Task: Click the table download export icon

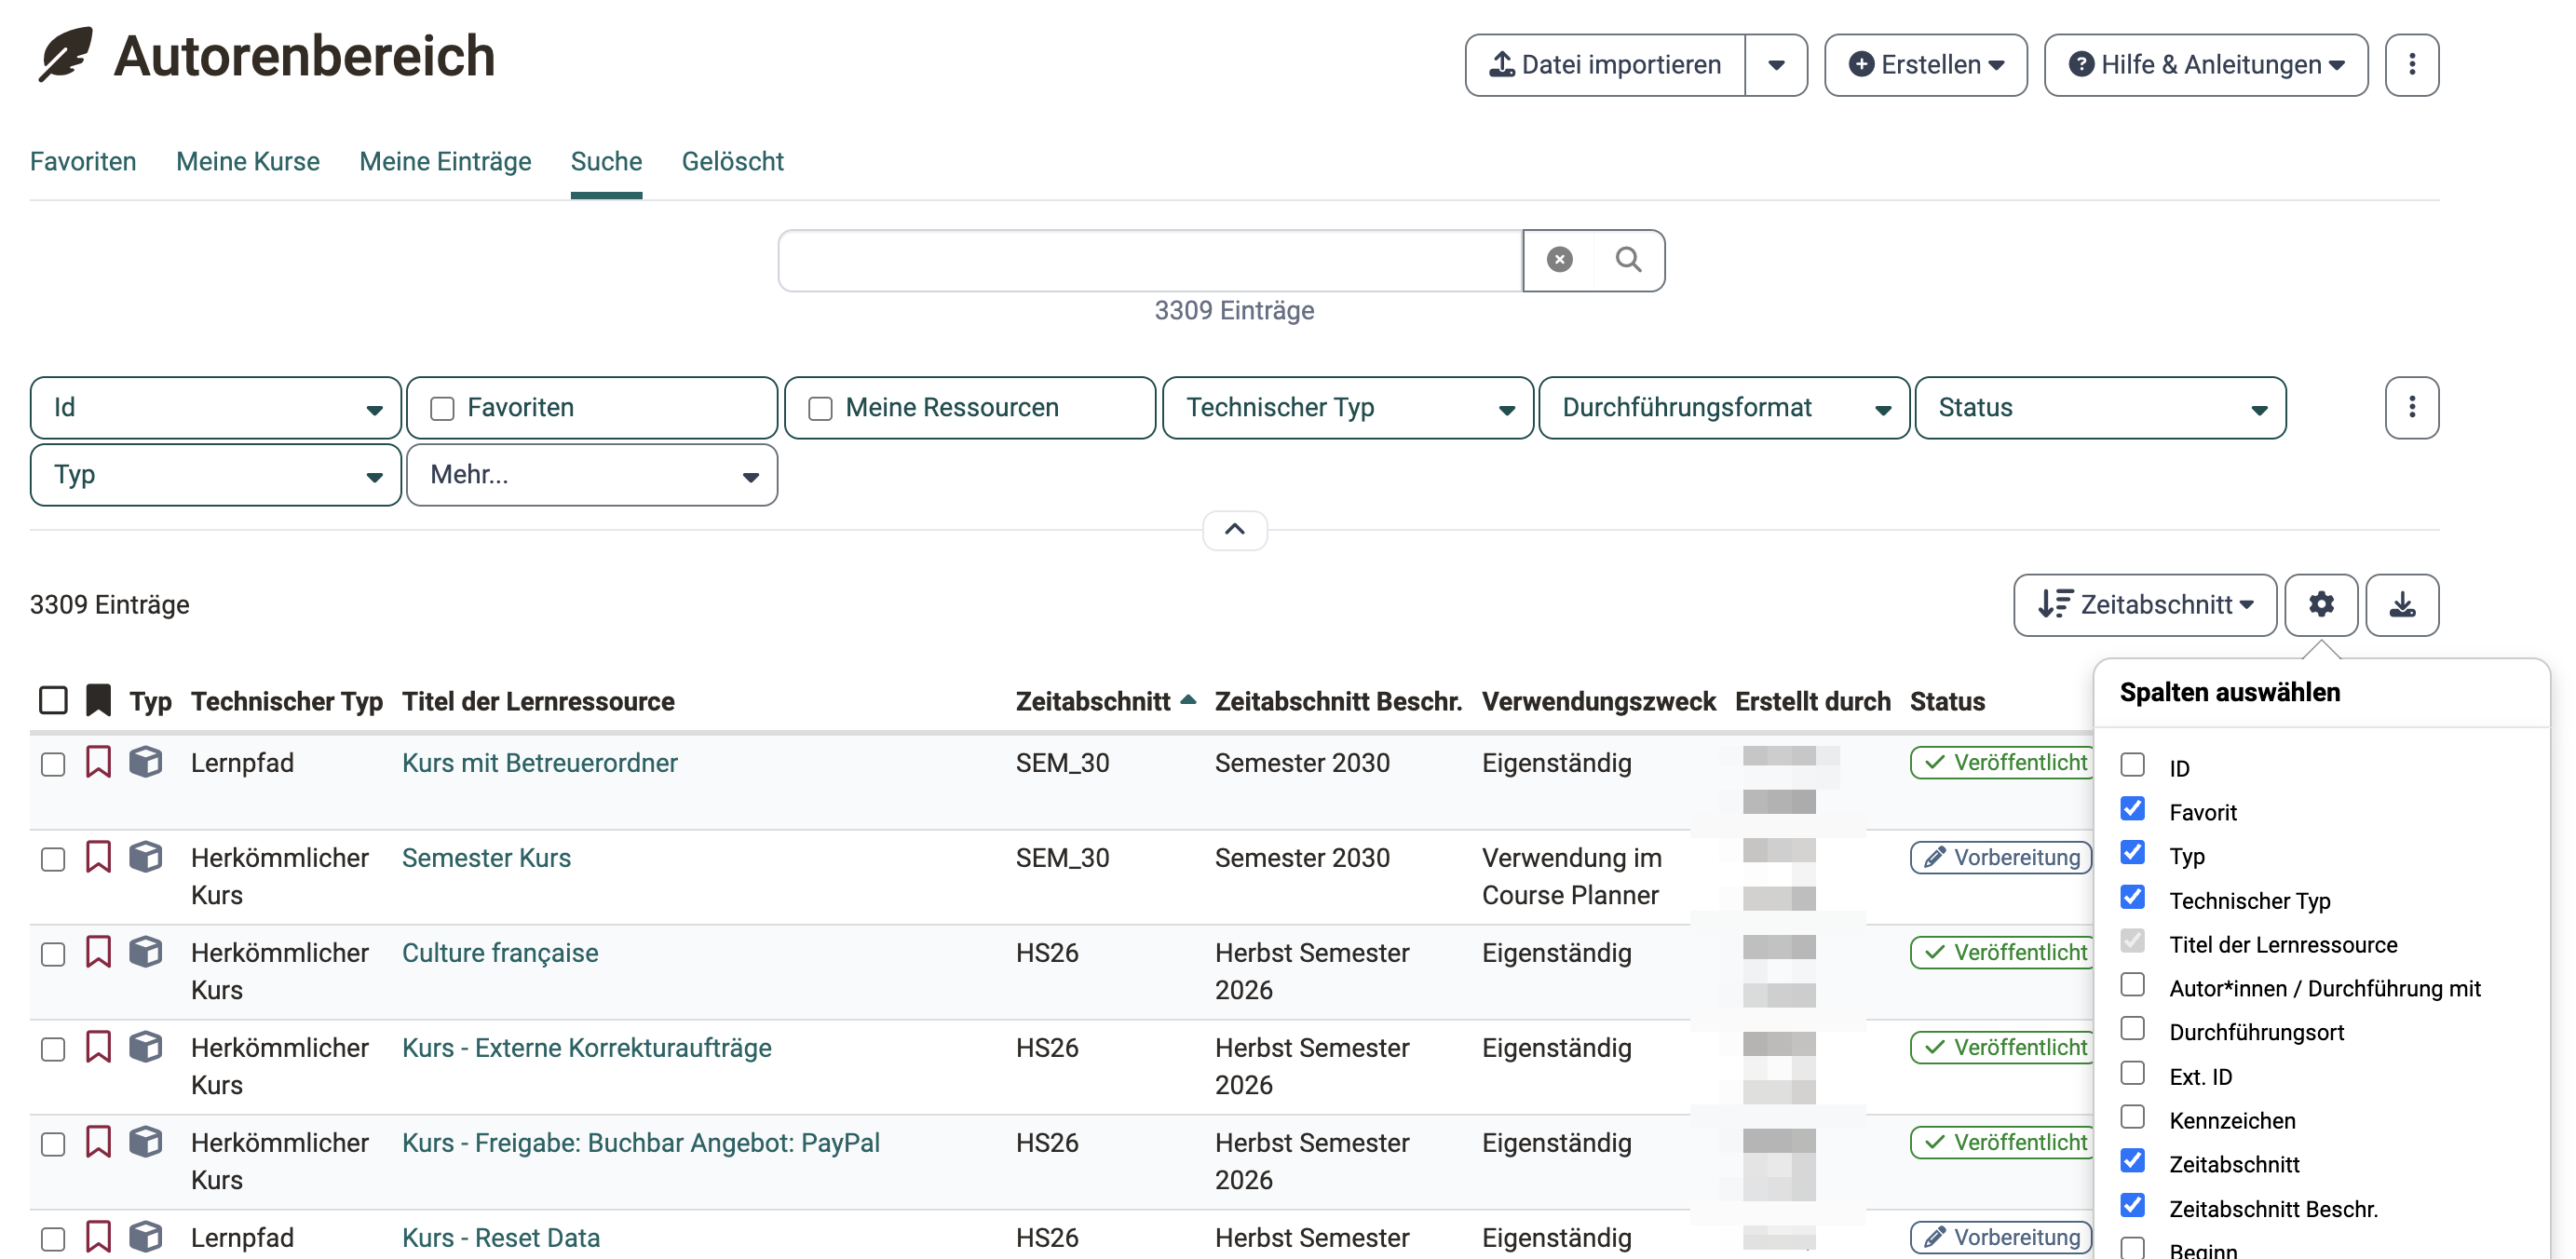Action: (2401, 604)
